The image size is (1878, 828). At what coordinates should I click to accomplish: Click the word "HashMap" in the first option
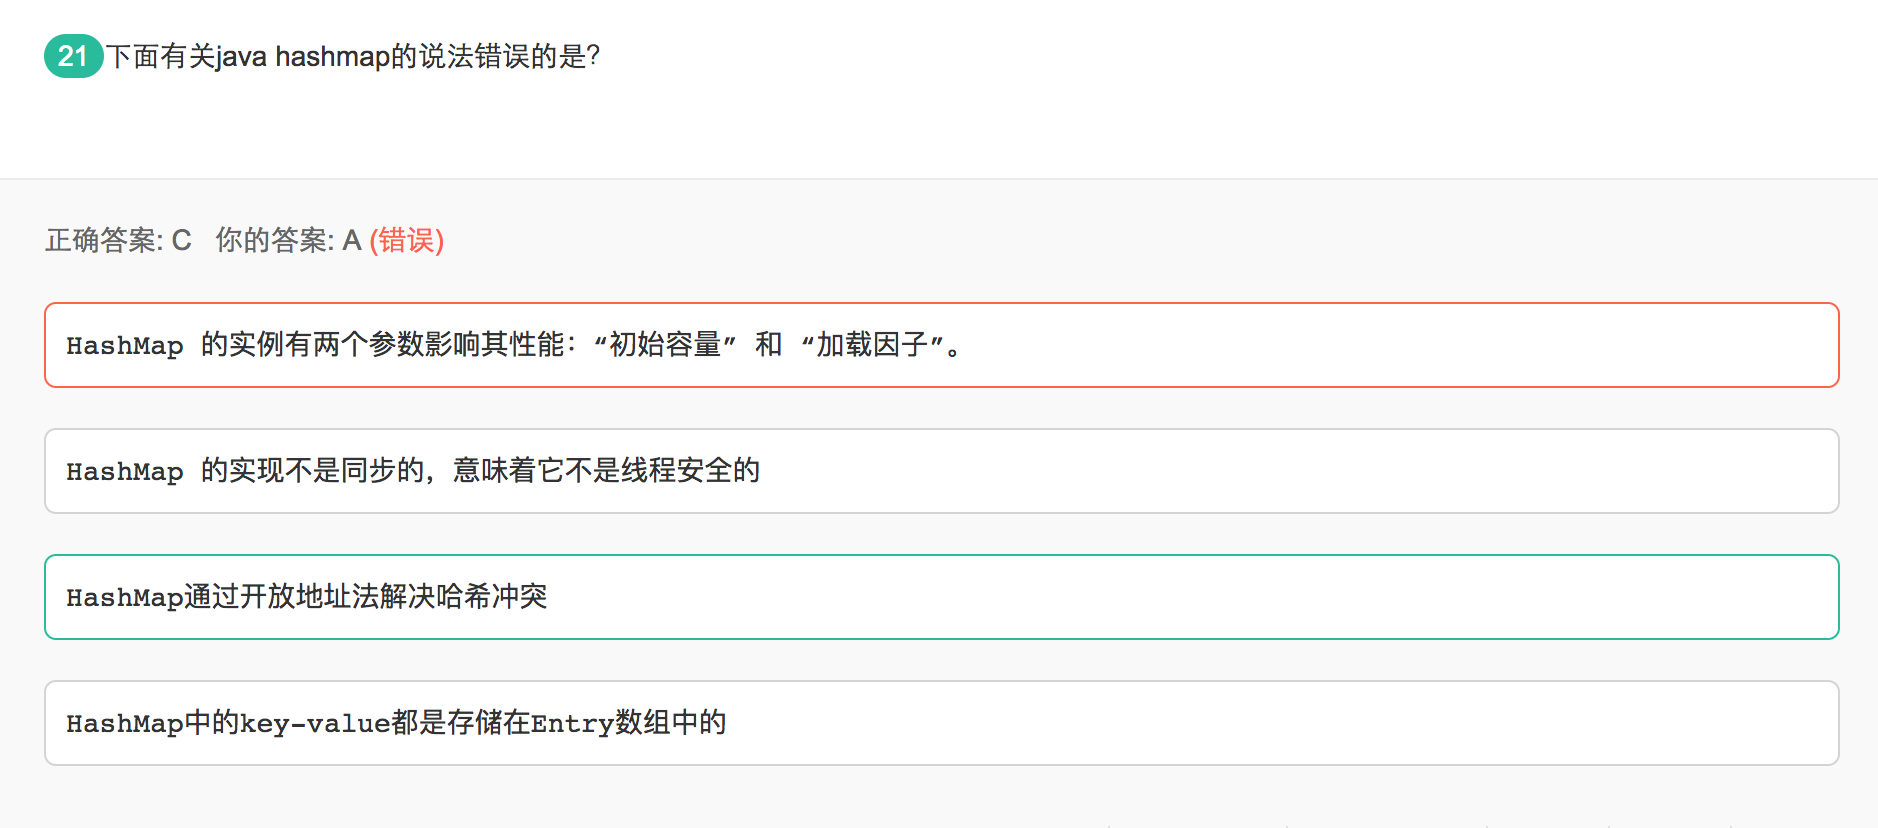click(x=125, y=346)
